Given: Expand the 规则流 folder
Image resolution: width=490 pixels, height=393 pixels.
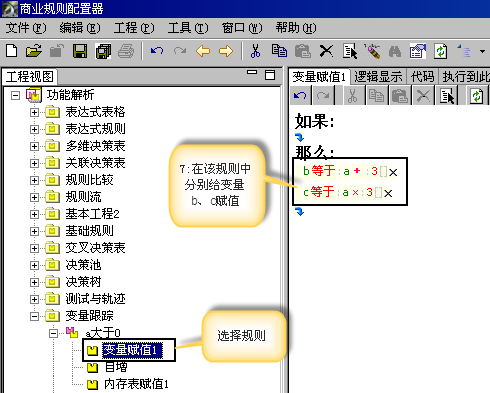Looking at the screenshot, I should point(34,197).
